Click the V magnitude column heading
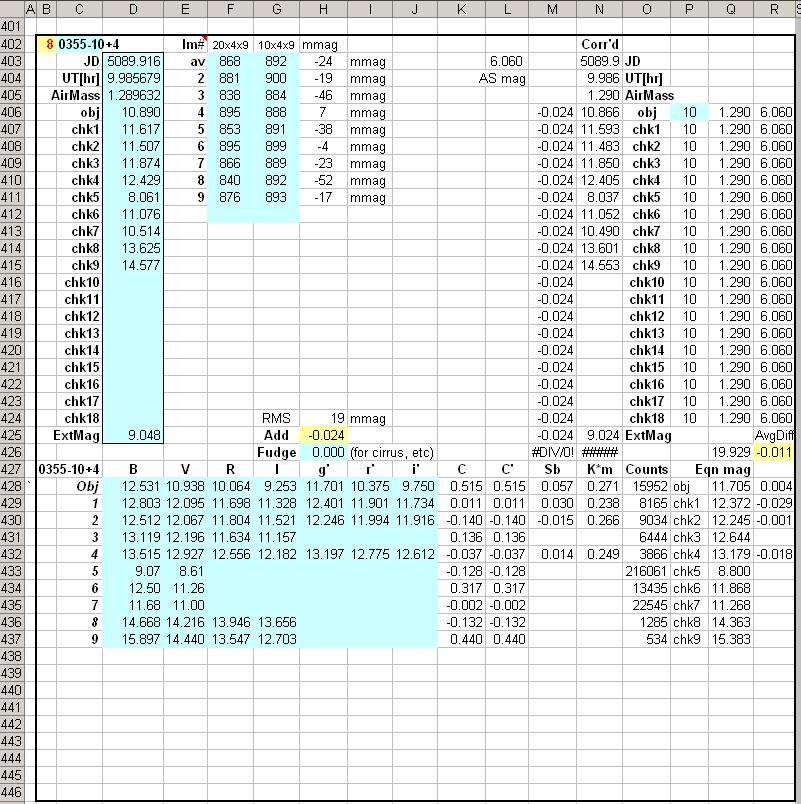Image resolution: width=801 pixels, height=804 pixels. [x=186, y=469]
